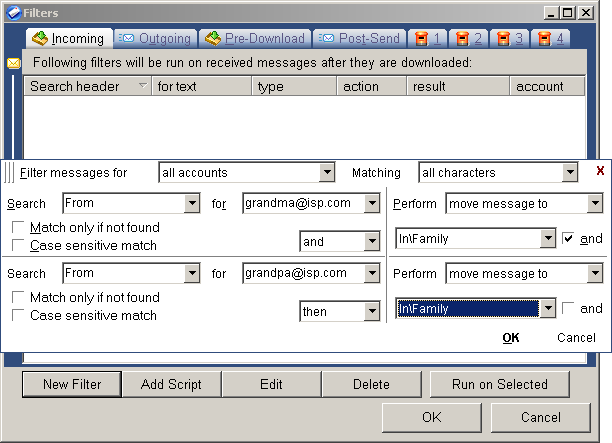The image size is (612, 443).
Task: Open custom filter tab 1
Action: coord(428,39)
